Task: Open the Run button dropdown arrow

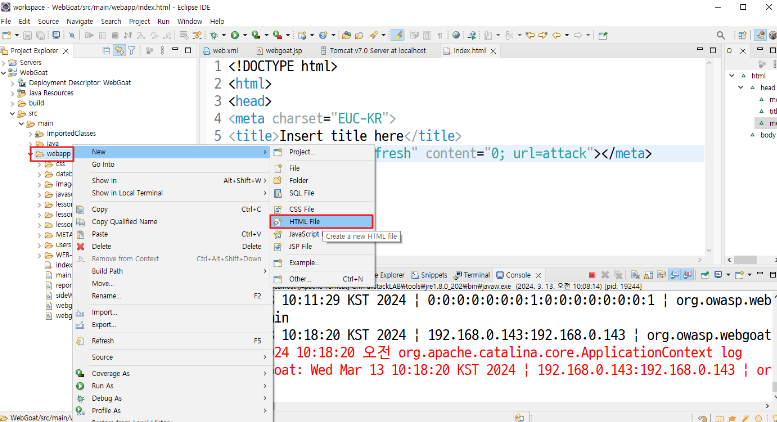Action: click(244, 35)
